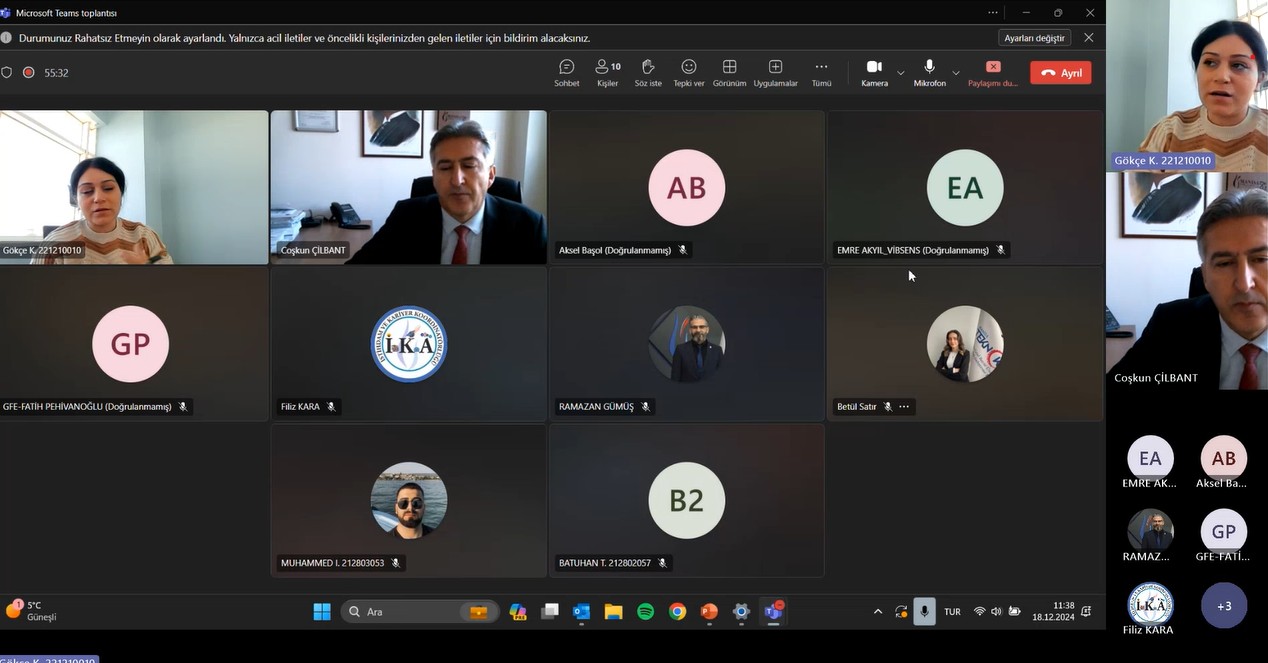This screenshot has width=1268, height=663.
Task: Open the Sohbet chat panel
Action: point(567,72)
